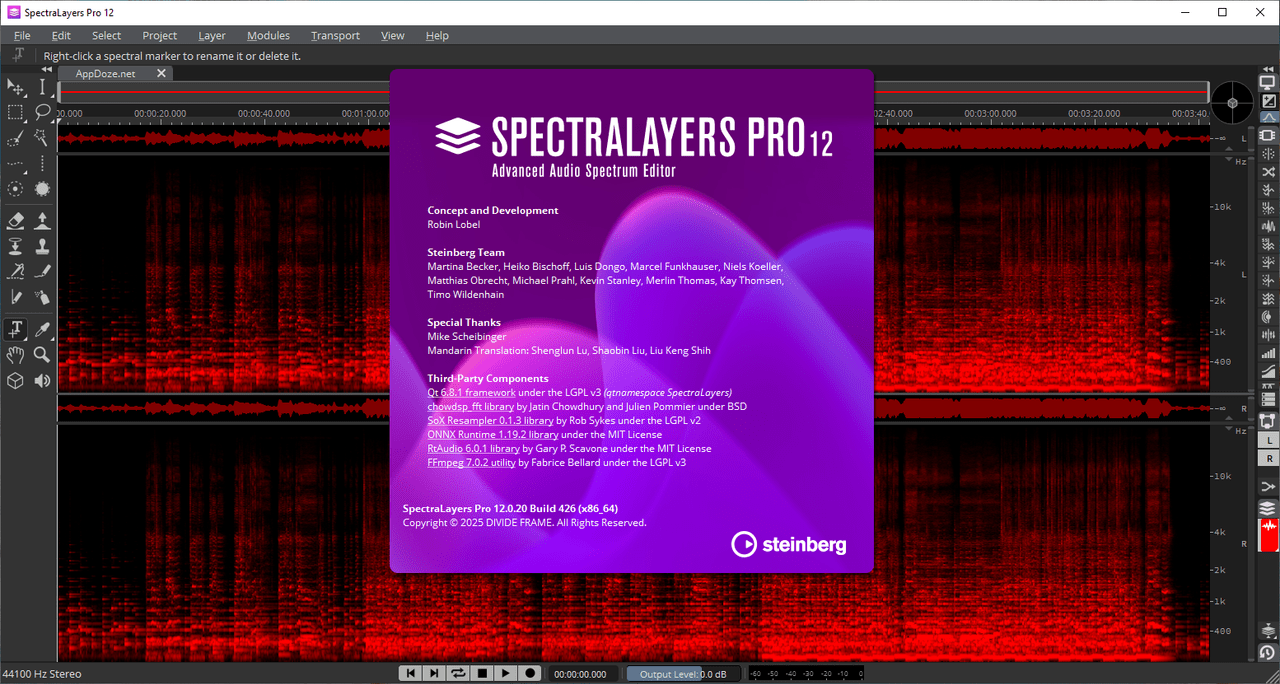Select the Lasso Selection tool

(x=42, y=112)
